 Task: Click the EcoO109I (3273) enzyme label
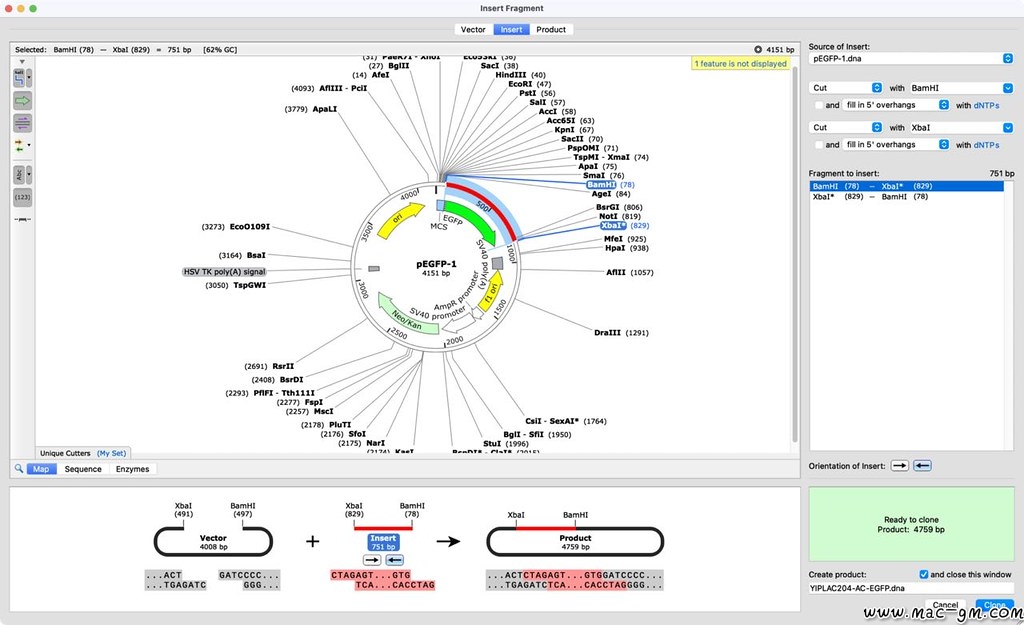pos(236,227)
